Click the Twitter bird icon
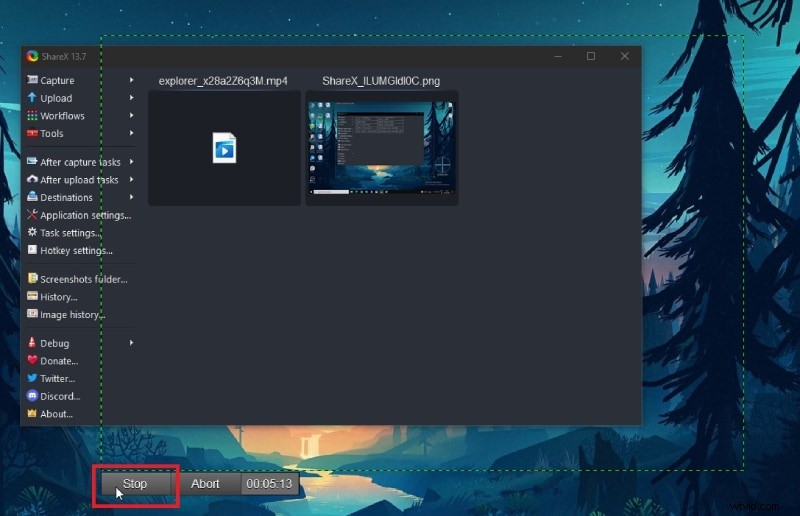This screenshot has width=800, height=516. click(32, 378)
